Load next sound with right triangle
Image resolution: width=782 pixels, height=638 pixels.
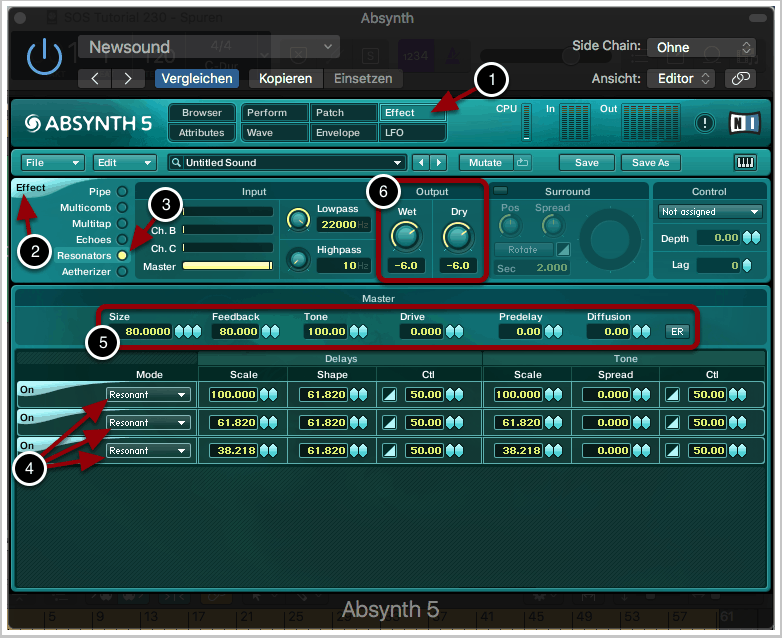[x=438, y=162]
